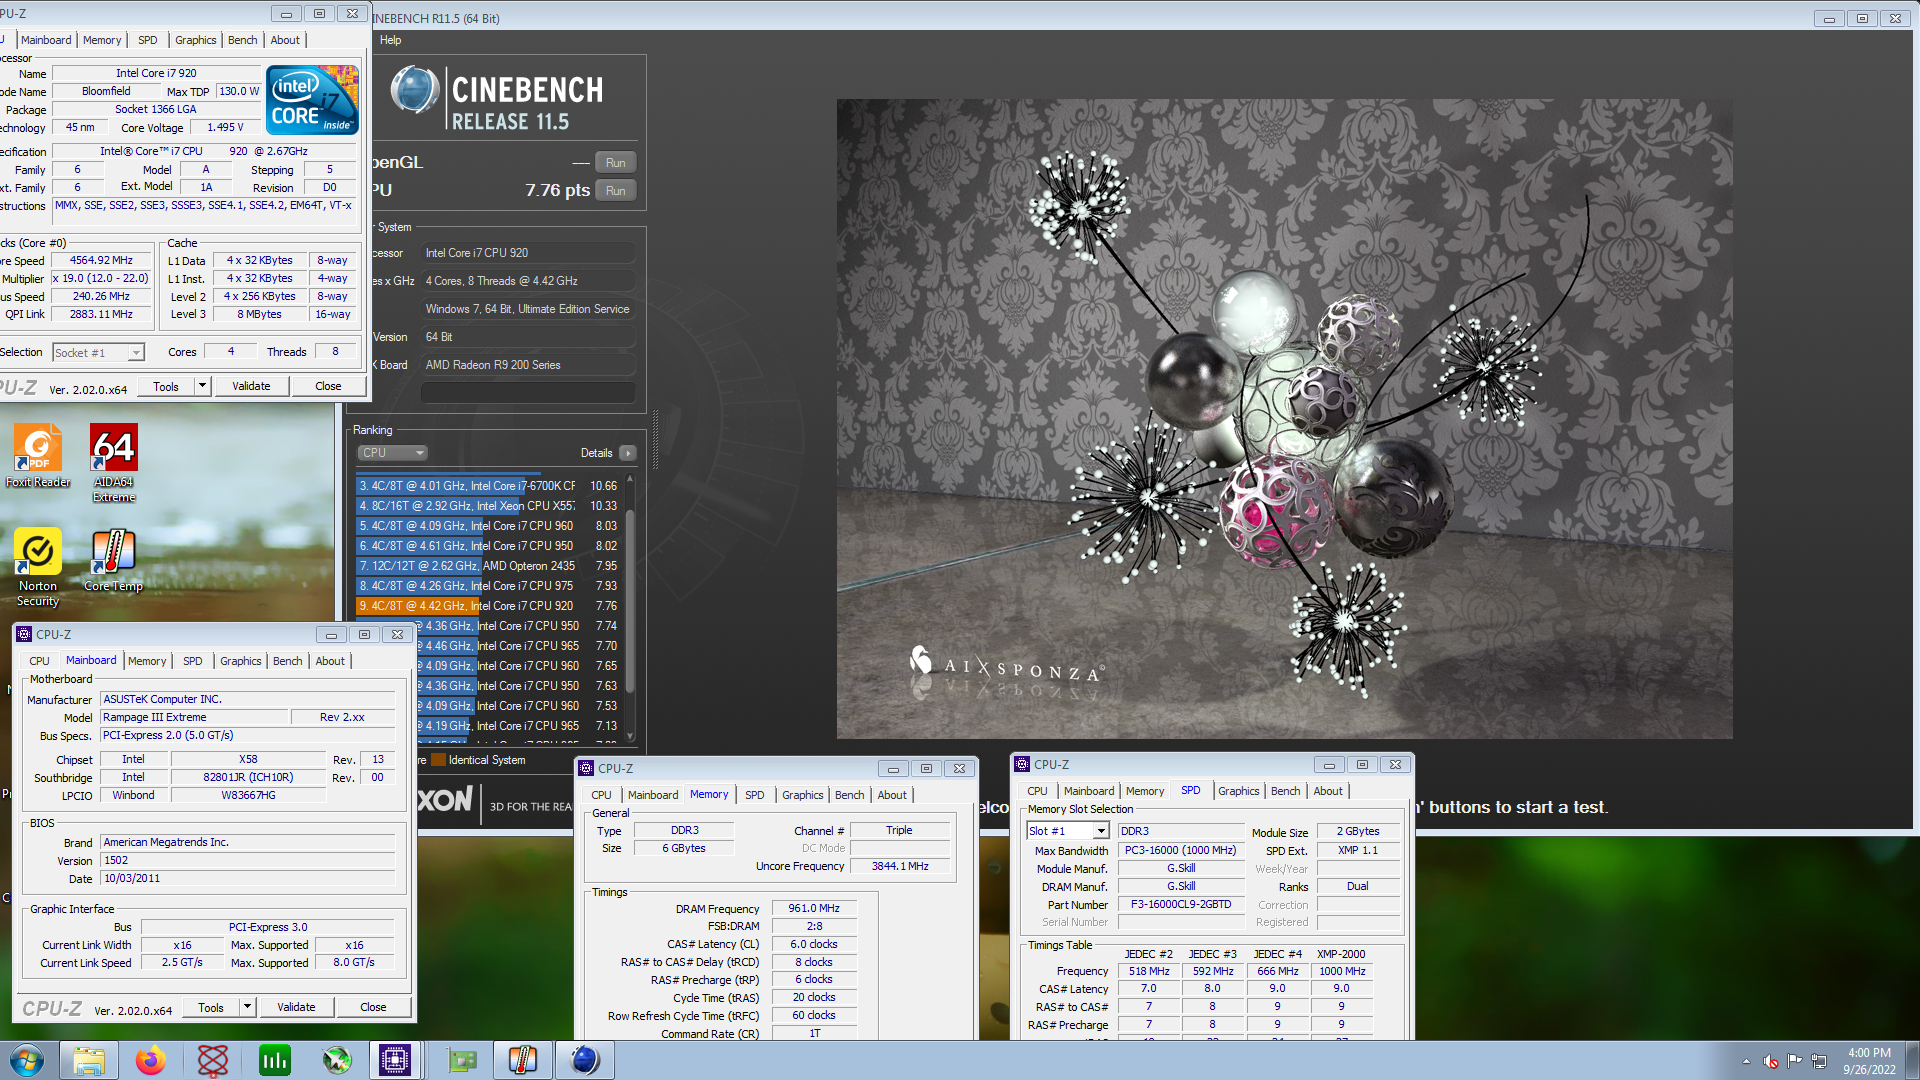Click the Details arrow button in Ranking

(x=628, y=453)
